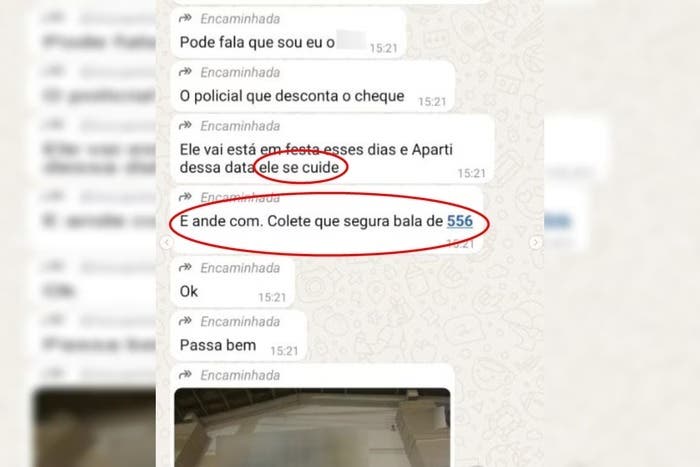Select the 'Pode fala que sou eu o' message
The image size is (700, 467).
(288, 33)
